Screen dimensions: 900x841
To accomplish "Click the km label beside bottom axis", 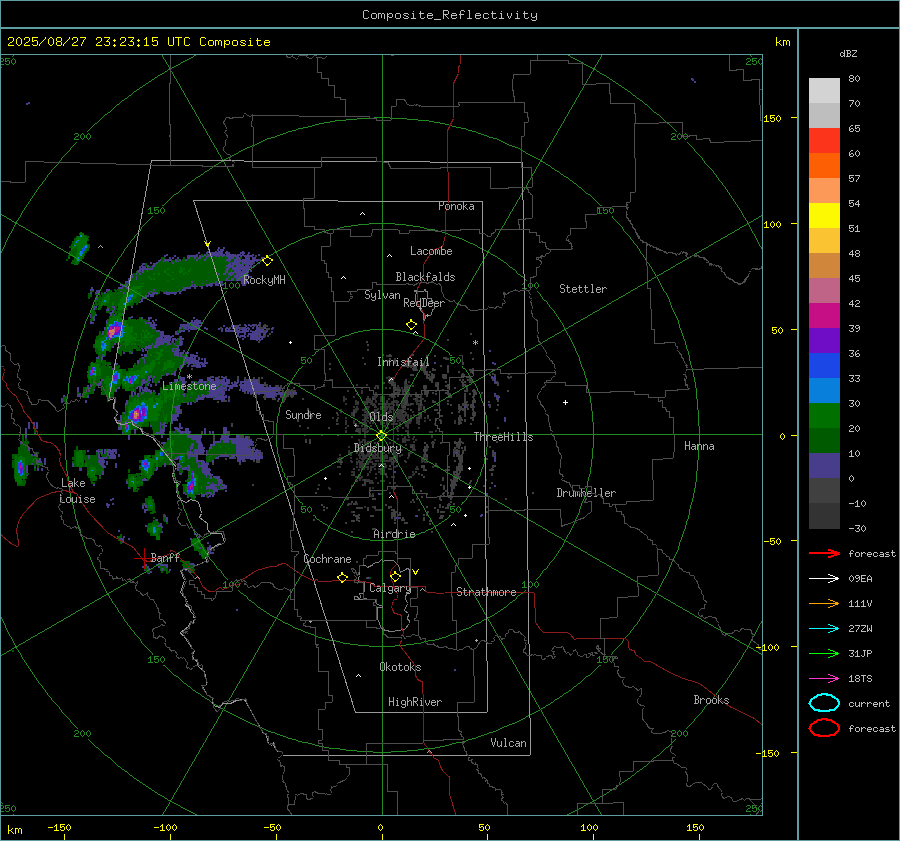I will [15, 830].
